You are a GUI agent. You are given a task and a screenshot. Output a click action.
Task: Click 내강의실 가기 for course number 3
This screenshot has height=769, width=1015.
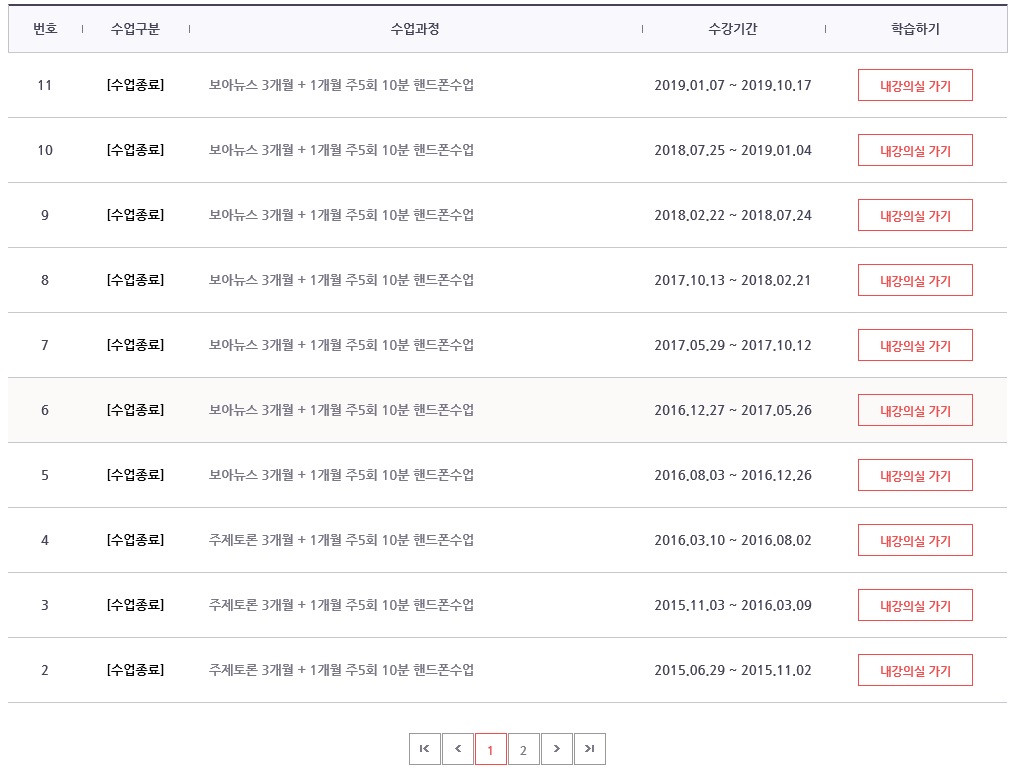point(915,605)
